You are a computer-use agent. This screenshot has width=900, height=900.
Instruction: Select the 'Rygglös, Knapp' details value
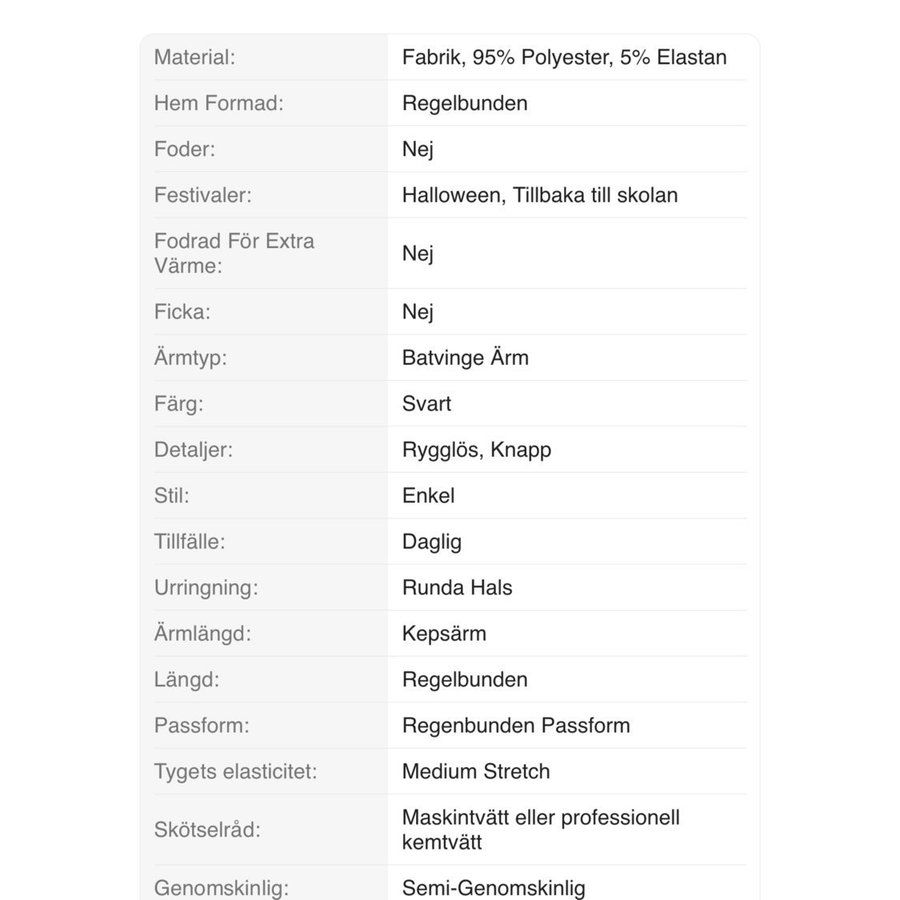point(477,450)
